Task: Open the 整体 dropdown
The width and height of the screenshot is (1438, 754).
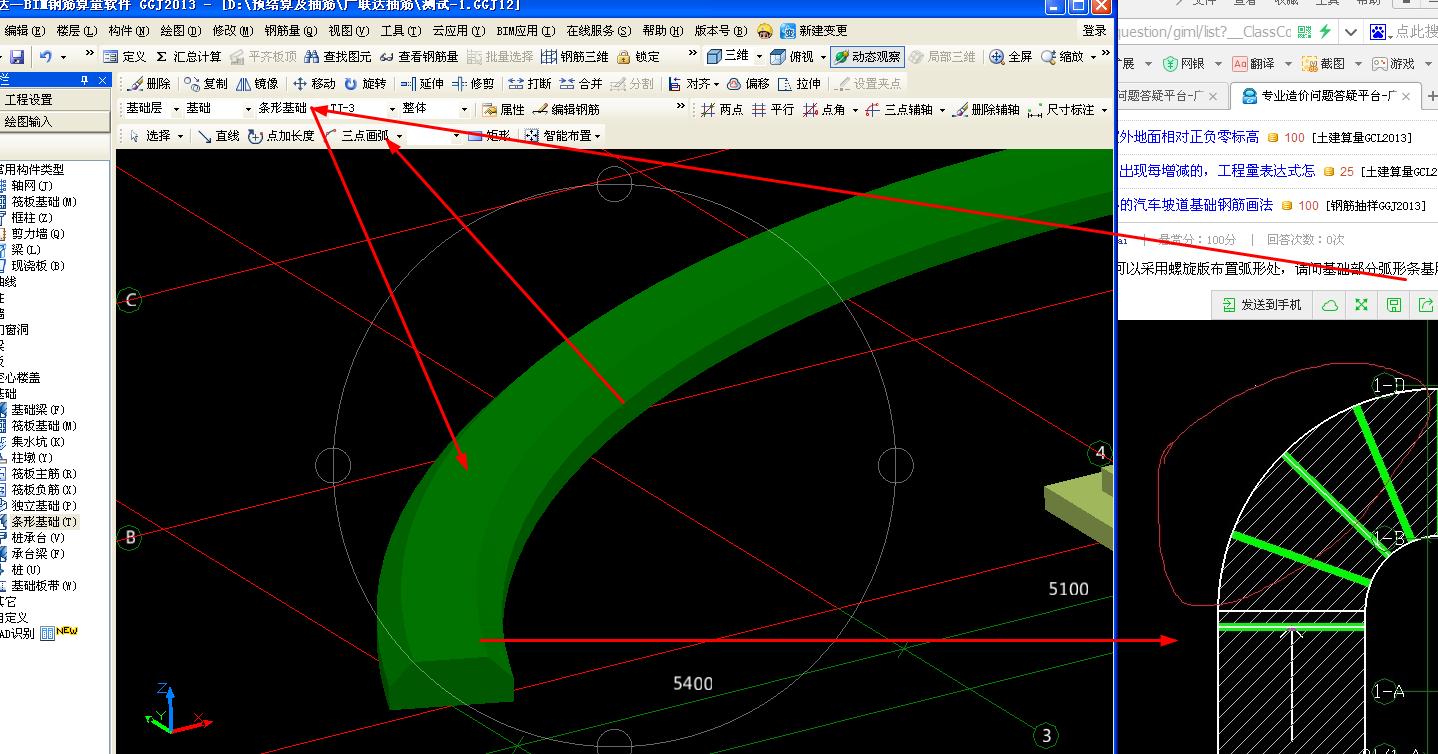Action: (x=464, y=109)
